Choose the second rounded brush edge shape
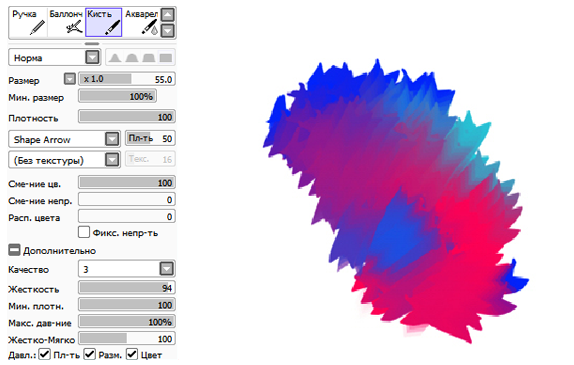 pos(132,58)
